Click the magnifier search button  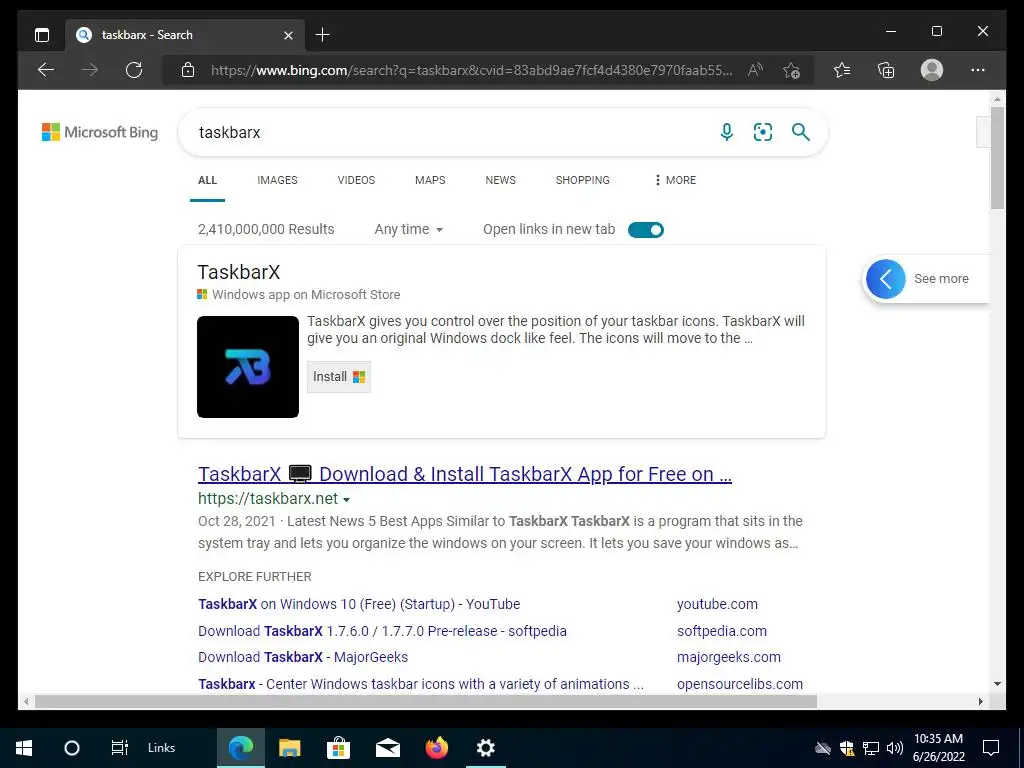801,133
